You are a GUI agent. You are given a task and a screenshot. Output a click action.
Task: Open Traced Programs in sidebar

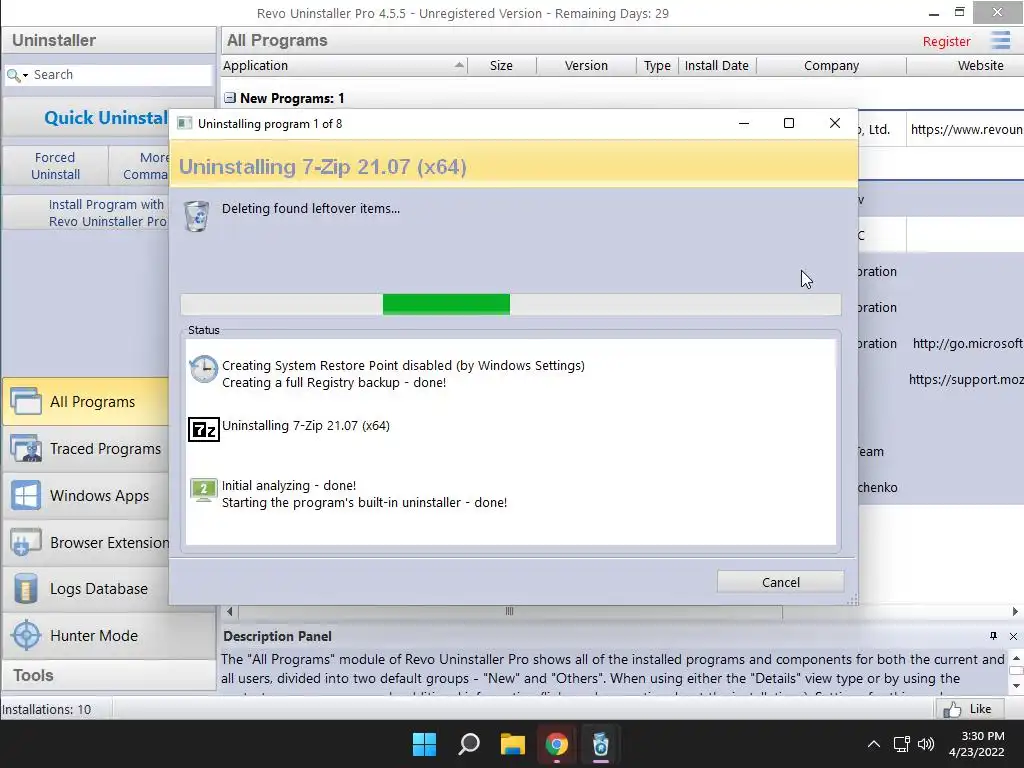[x=86, y=449]
